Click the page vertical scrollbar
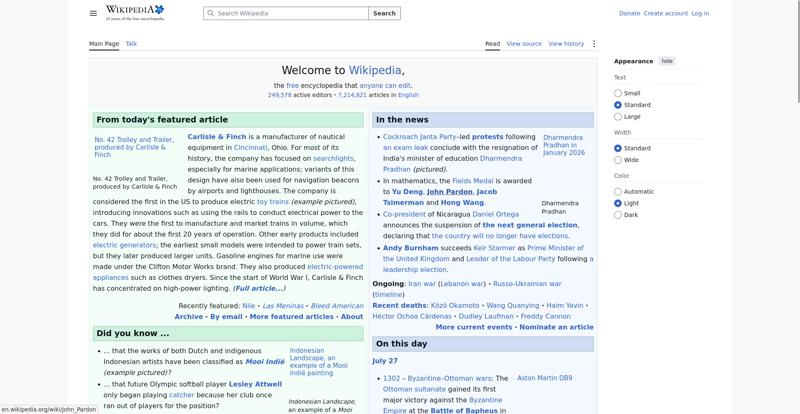The image size is (800, 414). pyautogui.click(x=797, y=51)
